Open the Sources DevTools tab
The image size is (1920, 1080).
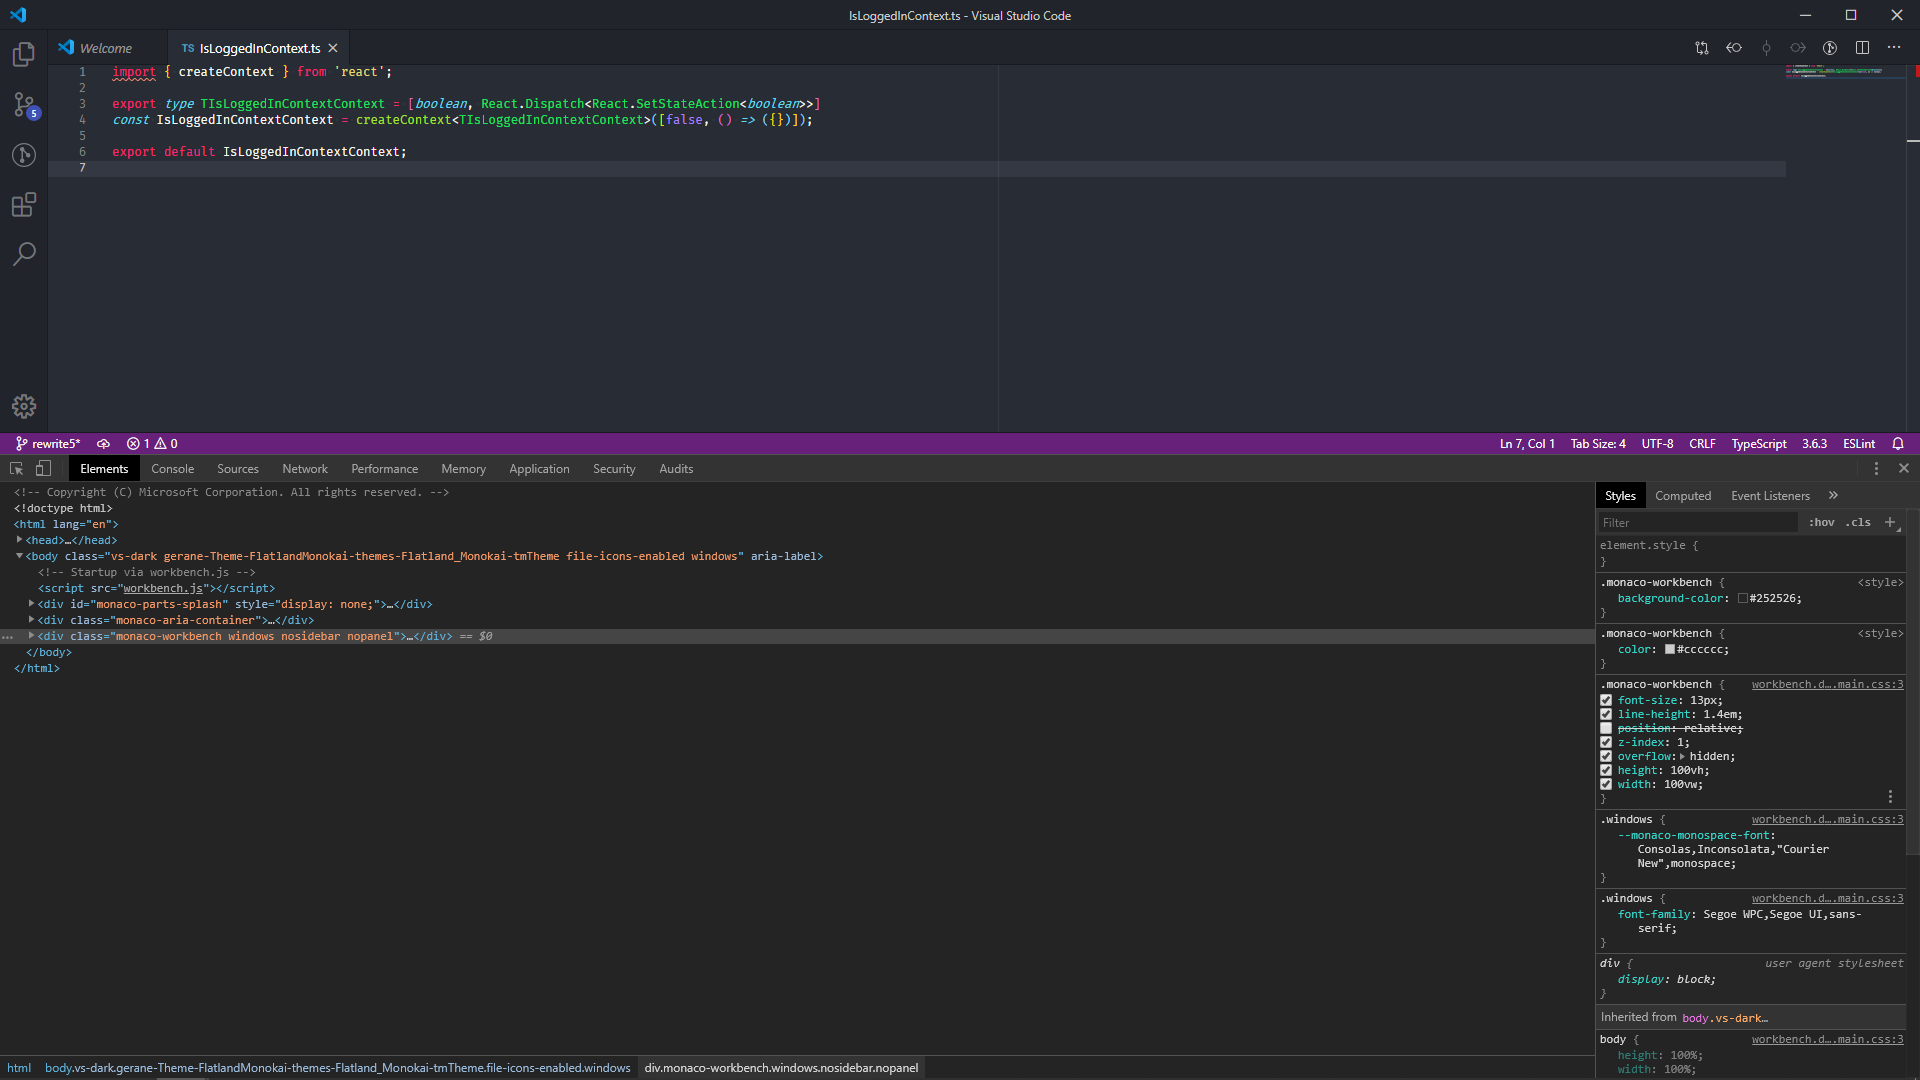point(238,469)
